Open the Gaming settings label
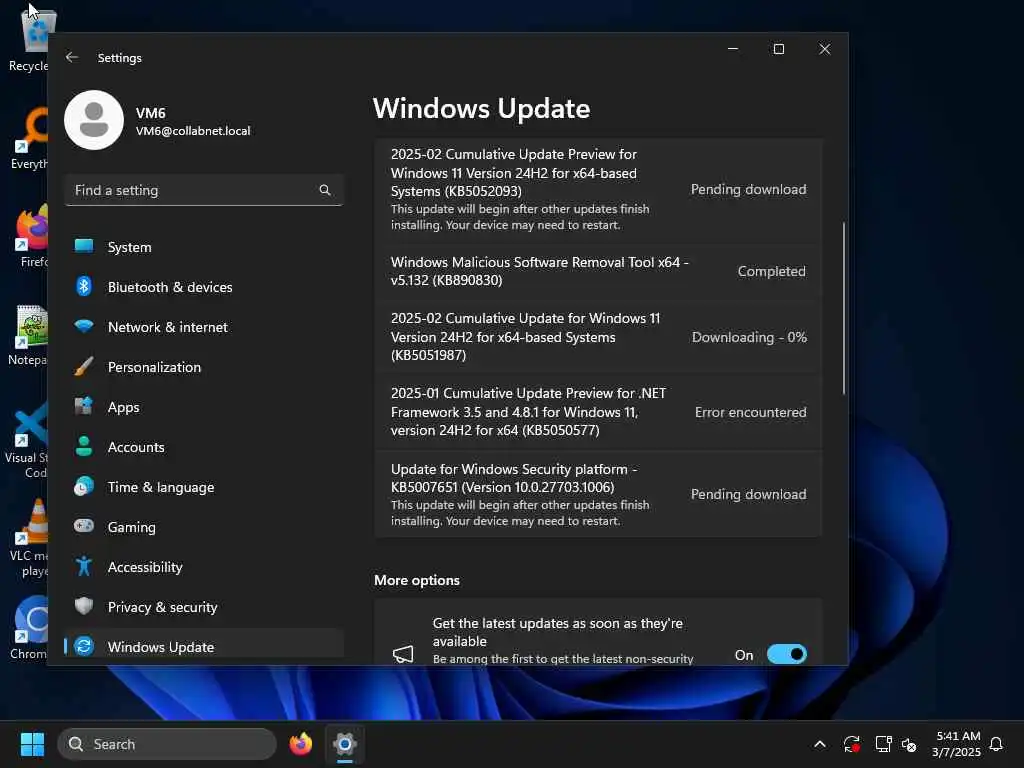 [131, 527]
